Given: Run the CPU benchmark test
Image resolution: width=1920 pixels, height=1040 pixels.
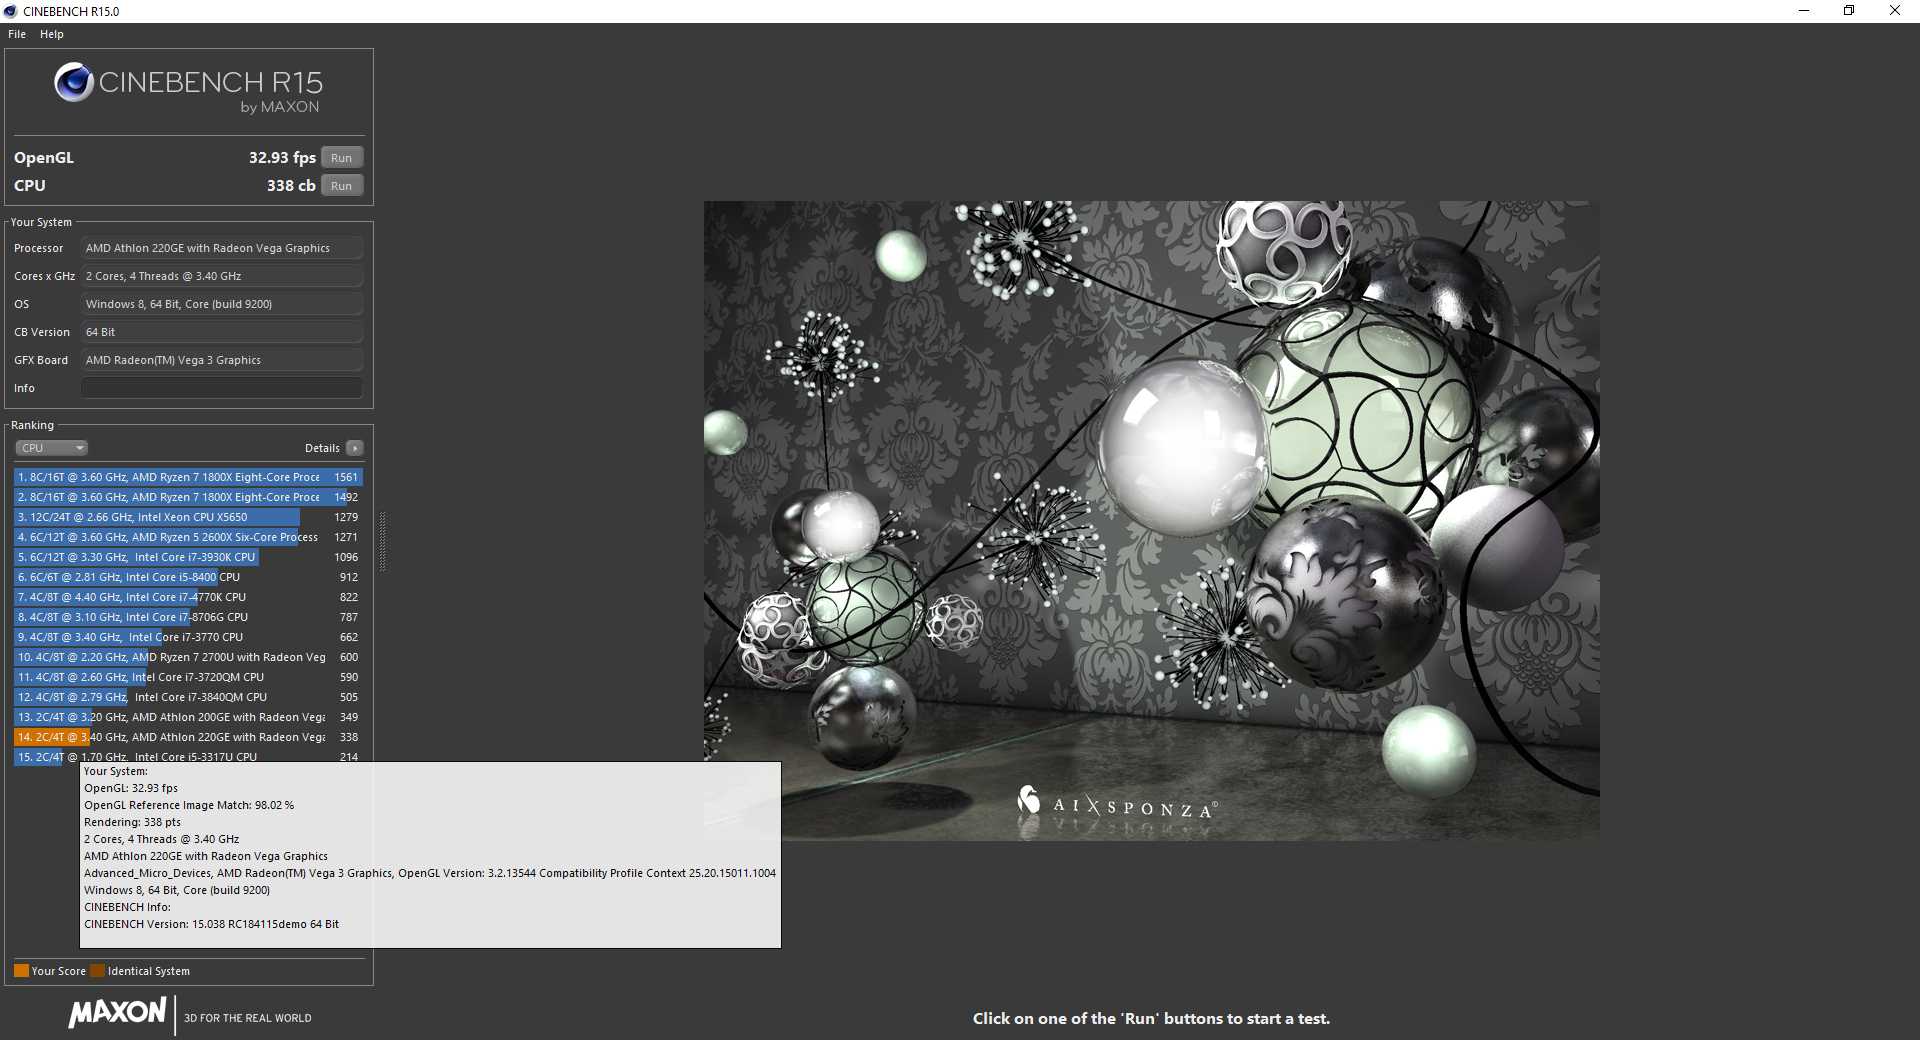Looking at the screenshot, I should tap(342, 186).
